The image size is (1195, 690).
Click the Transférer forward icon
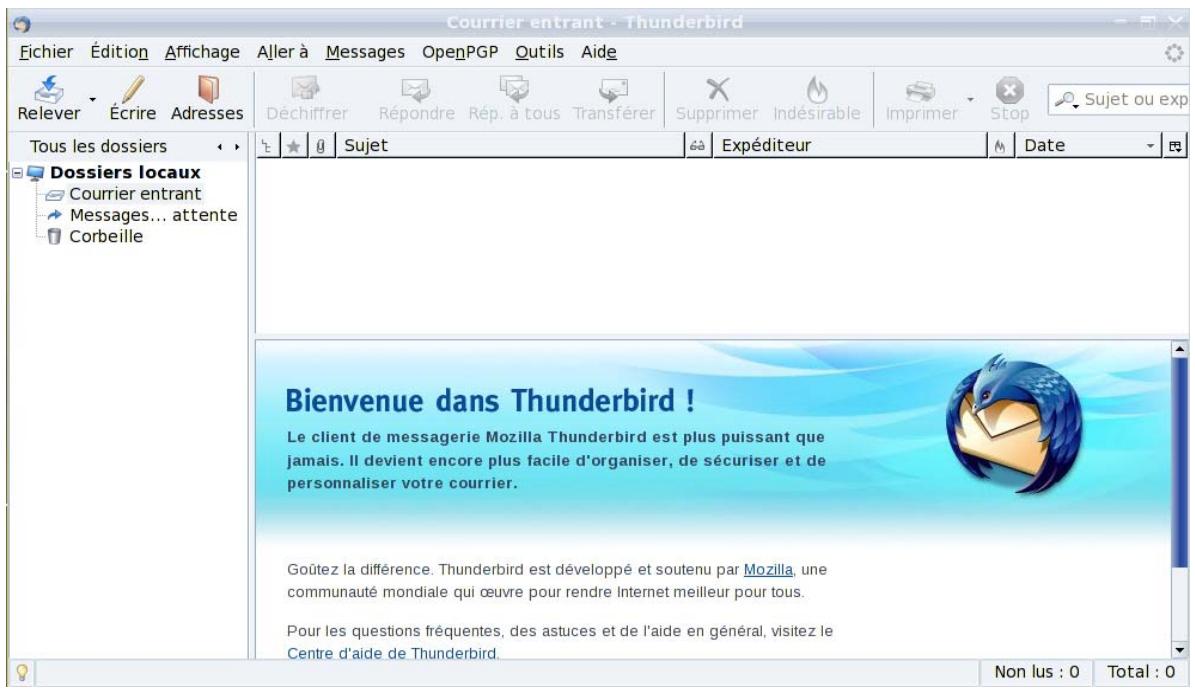[x=613, y=89]
